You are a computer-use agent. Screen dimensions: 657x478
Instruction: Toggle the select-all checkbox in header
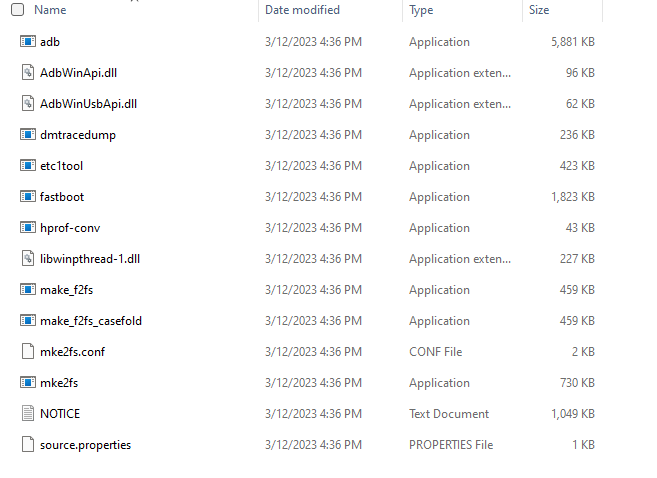click(17, 10)
